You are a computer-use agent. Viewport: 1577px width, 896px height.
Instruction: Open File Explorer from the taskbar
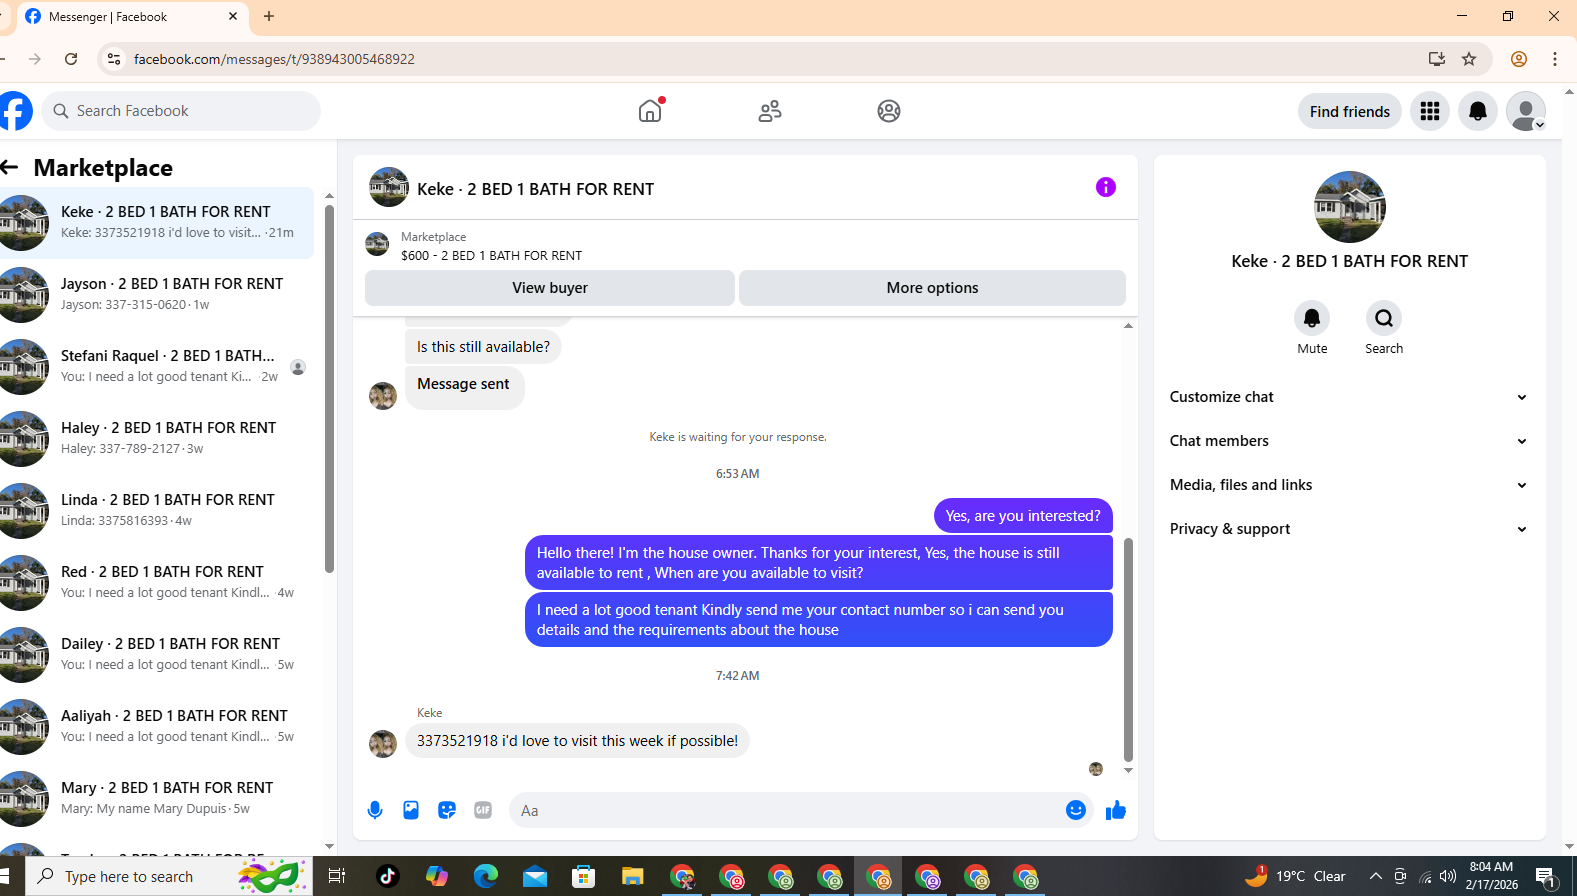click(632, 877)
